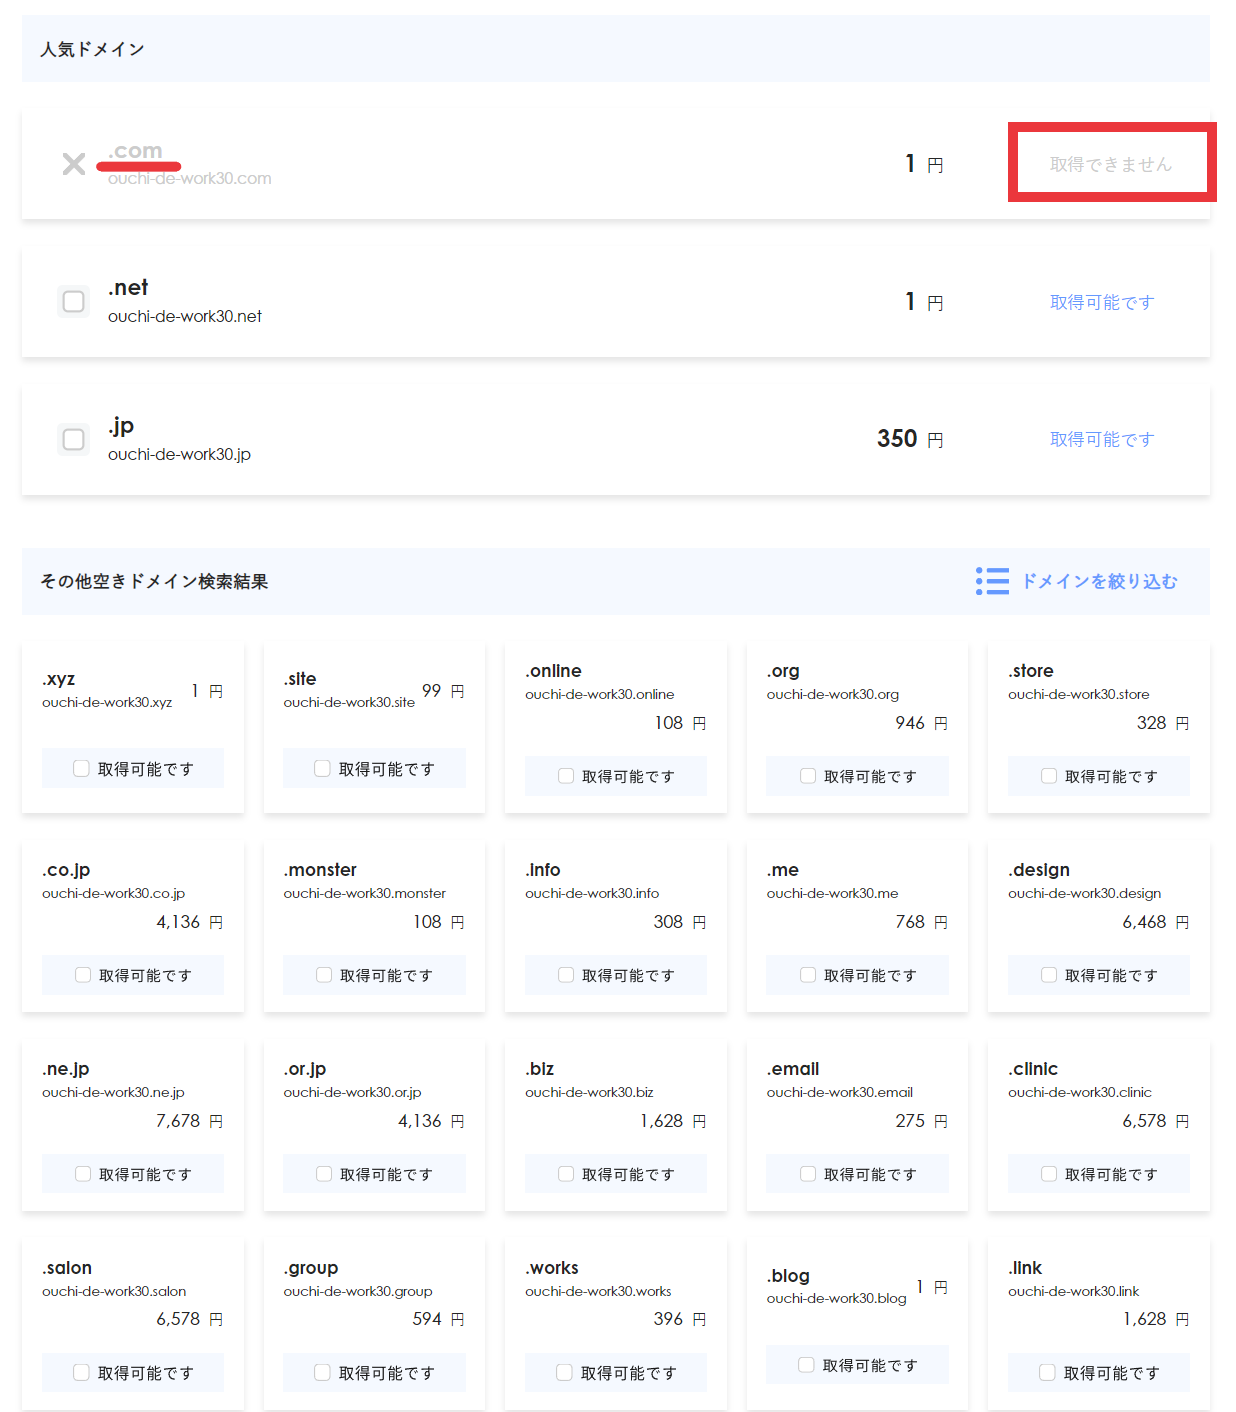This screenshot has height=1412, width=1236.
Task: Check the .monster domain checkbox
Action: point(324,975)
